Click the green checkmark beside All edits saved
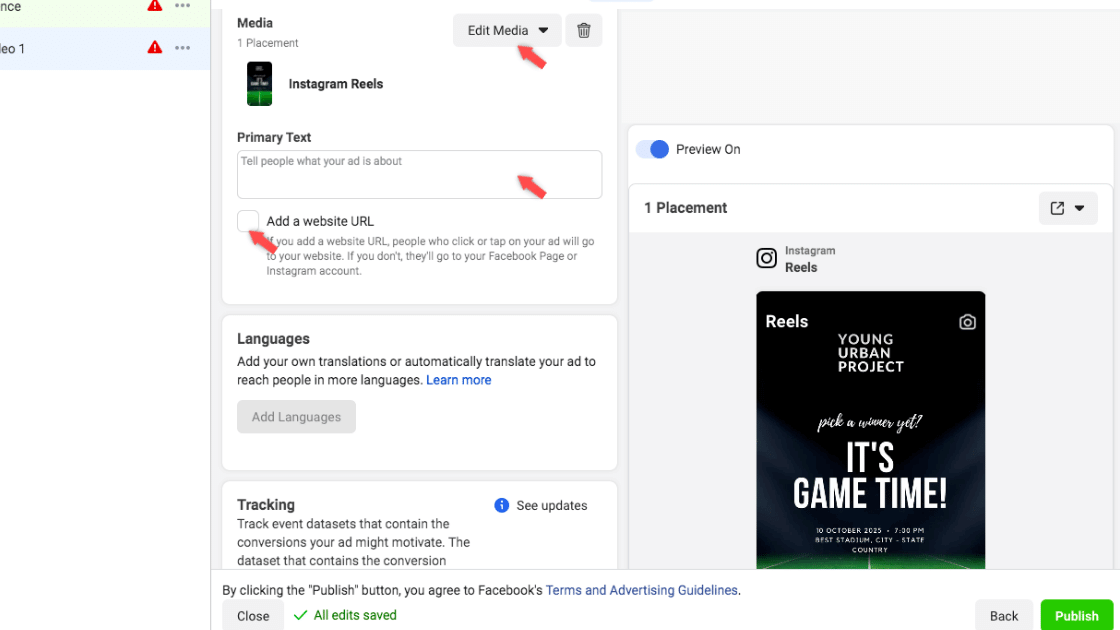The width and height of the screenshot is (1120, 630). tap(299, 616)
